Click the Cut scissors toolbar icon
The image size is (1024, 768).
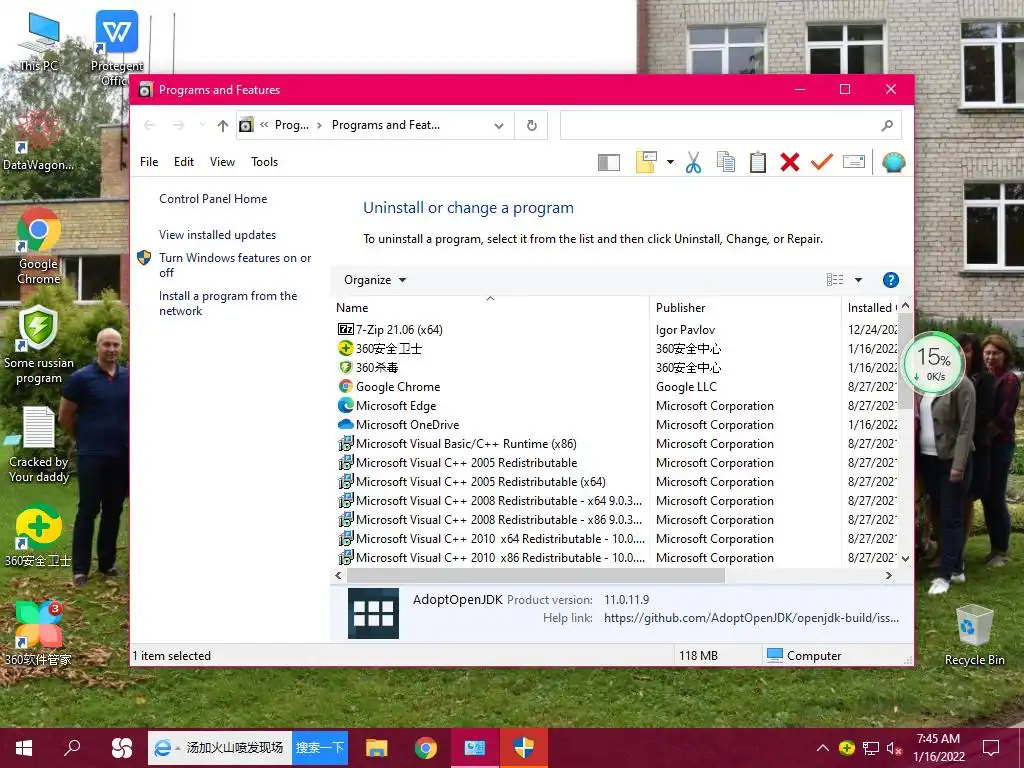point(694,162)
